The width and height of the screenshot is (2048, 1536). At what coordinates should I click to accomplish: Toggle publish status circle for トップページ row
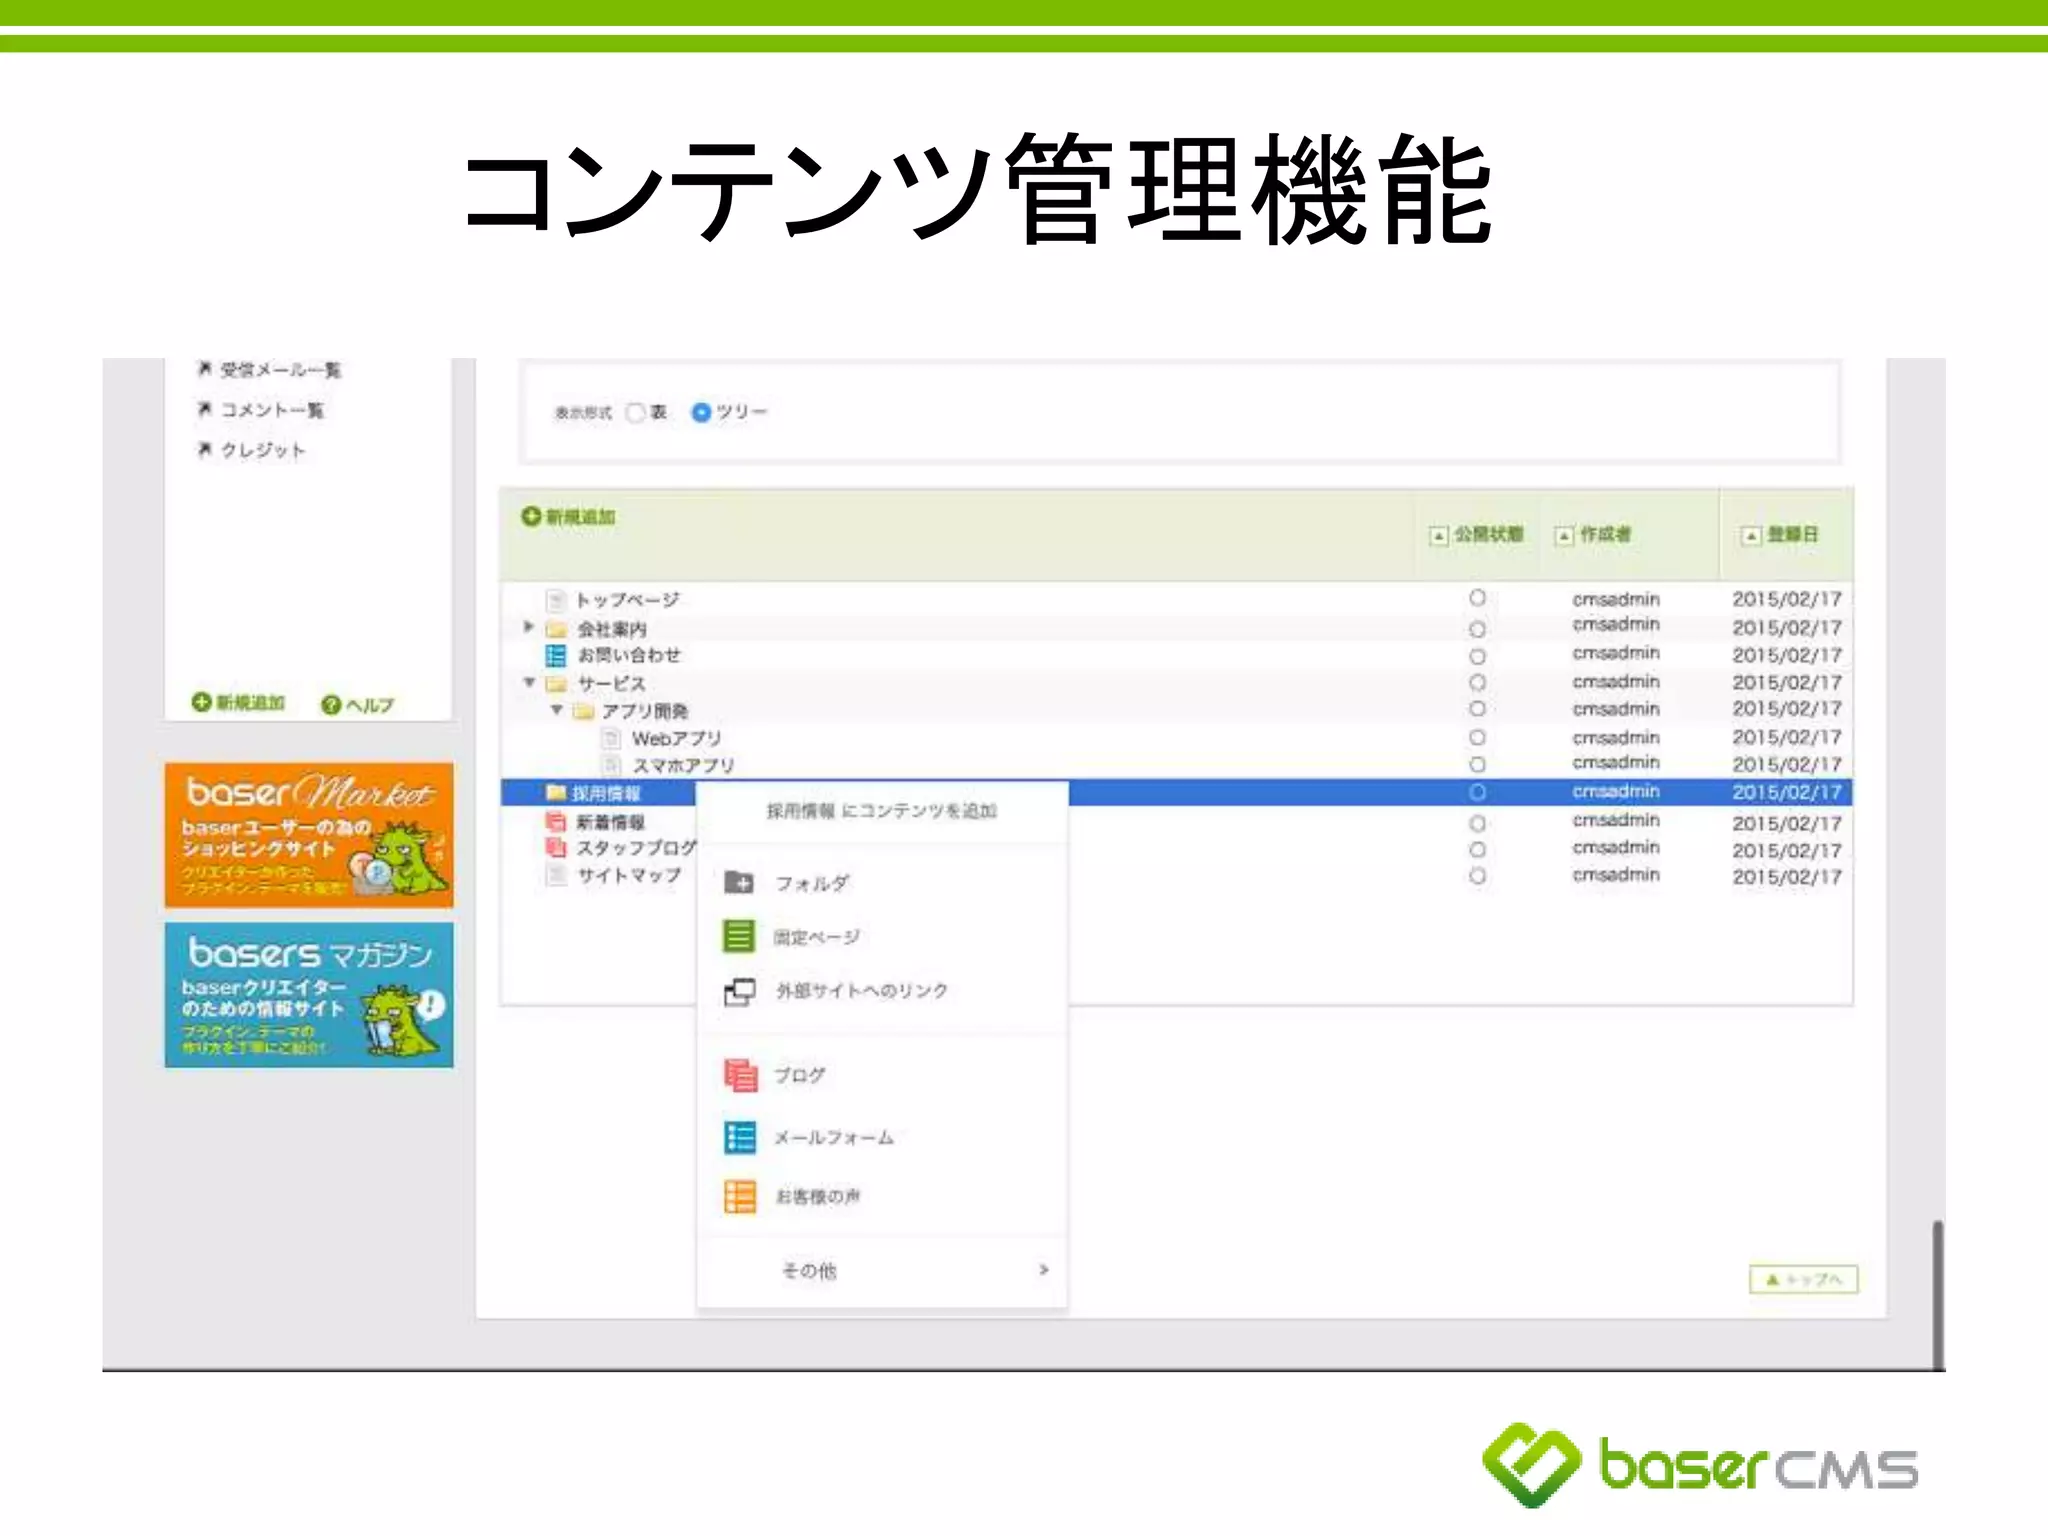[x=1477, y=598]
